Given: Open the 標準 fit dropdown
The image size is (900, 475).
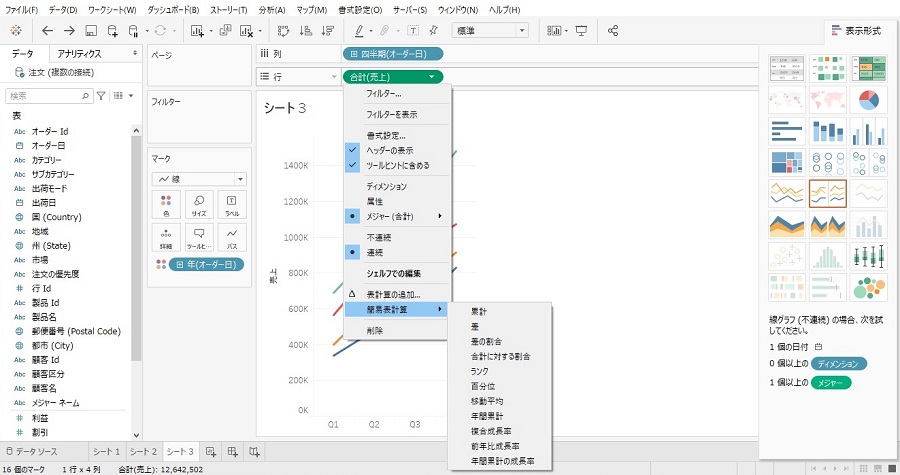Looking at the screenshot, I should point(493,31).
